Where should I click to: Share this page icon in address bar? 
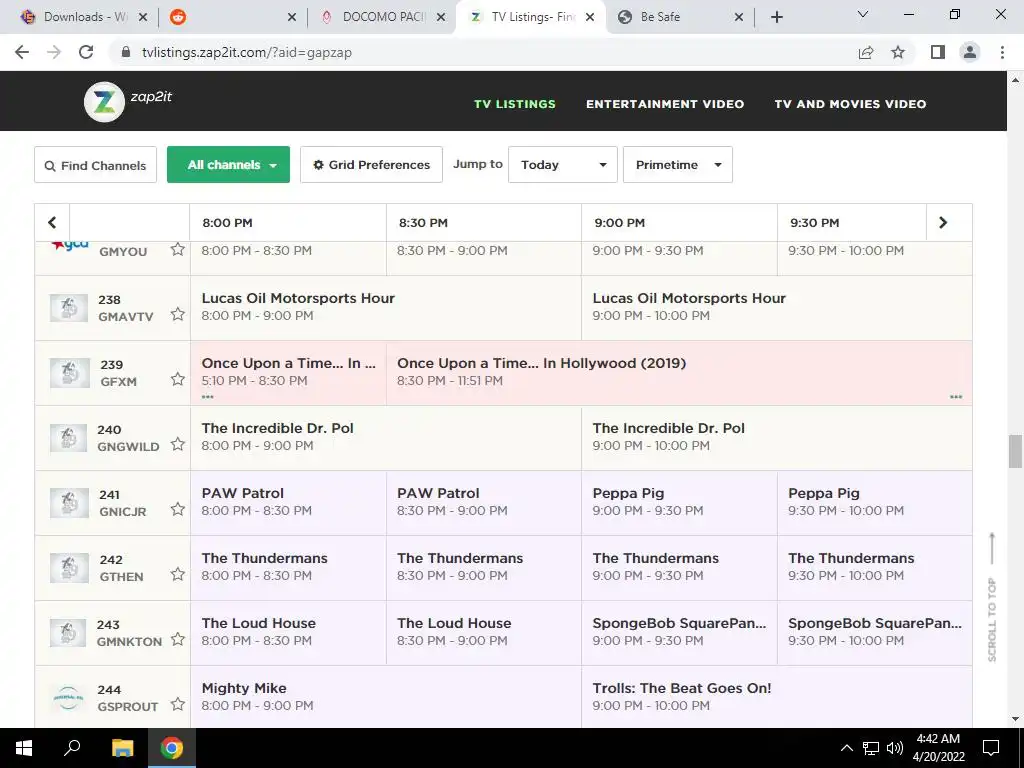point(866,52)
